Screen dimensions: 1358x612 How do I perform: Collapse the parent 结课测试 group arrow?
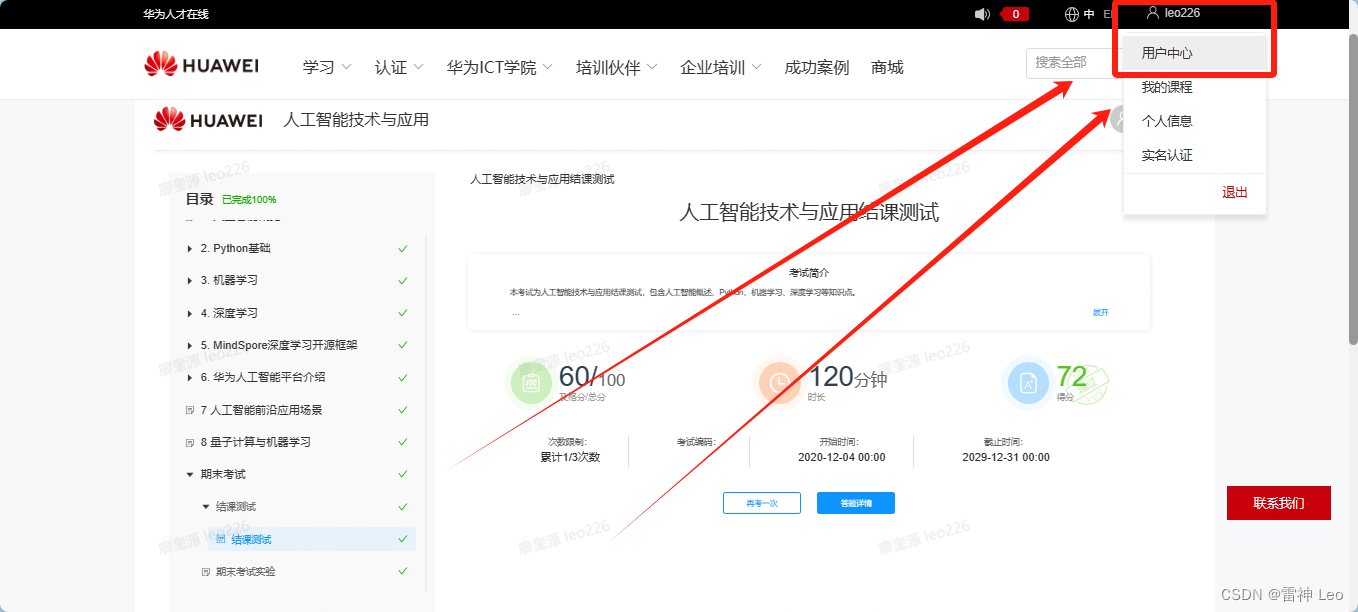[x=206, y=507]
